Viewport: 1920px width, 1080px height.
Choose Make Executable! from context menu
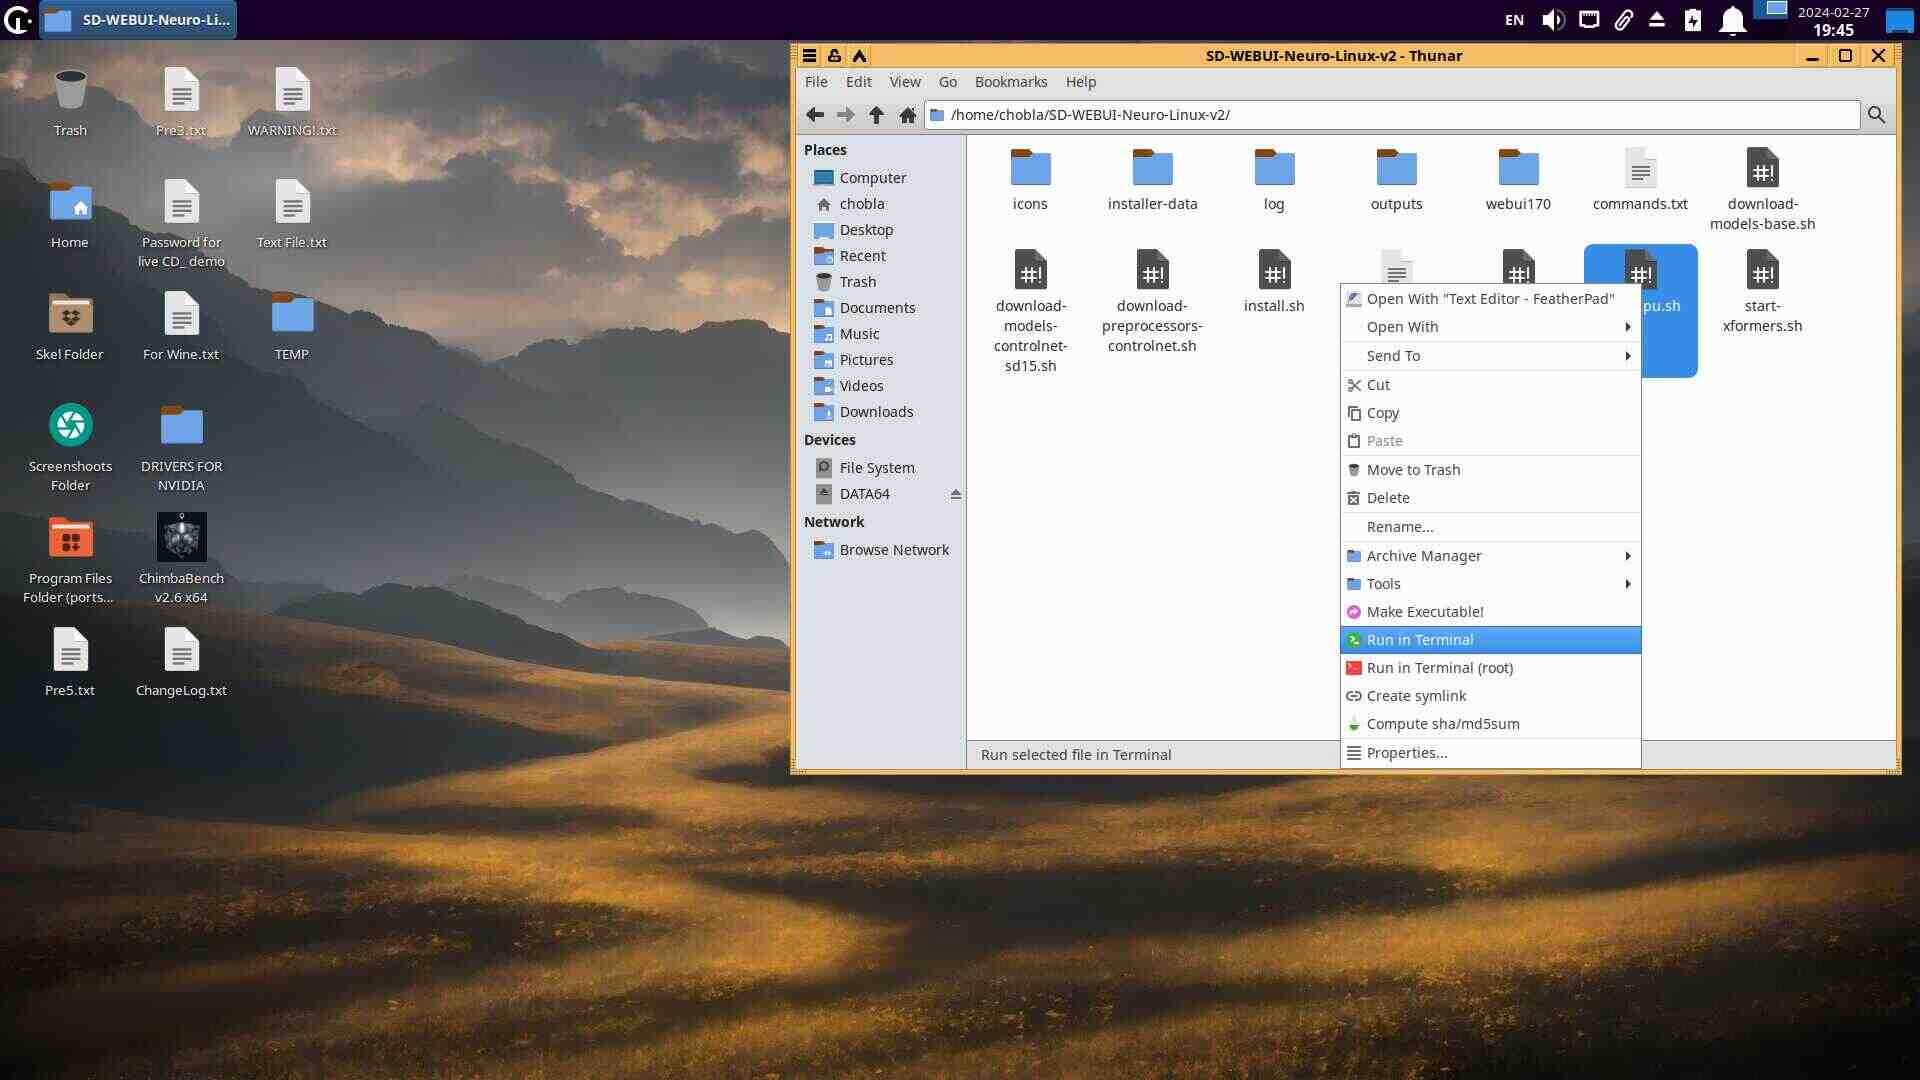(x=1424, y=612)
